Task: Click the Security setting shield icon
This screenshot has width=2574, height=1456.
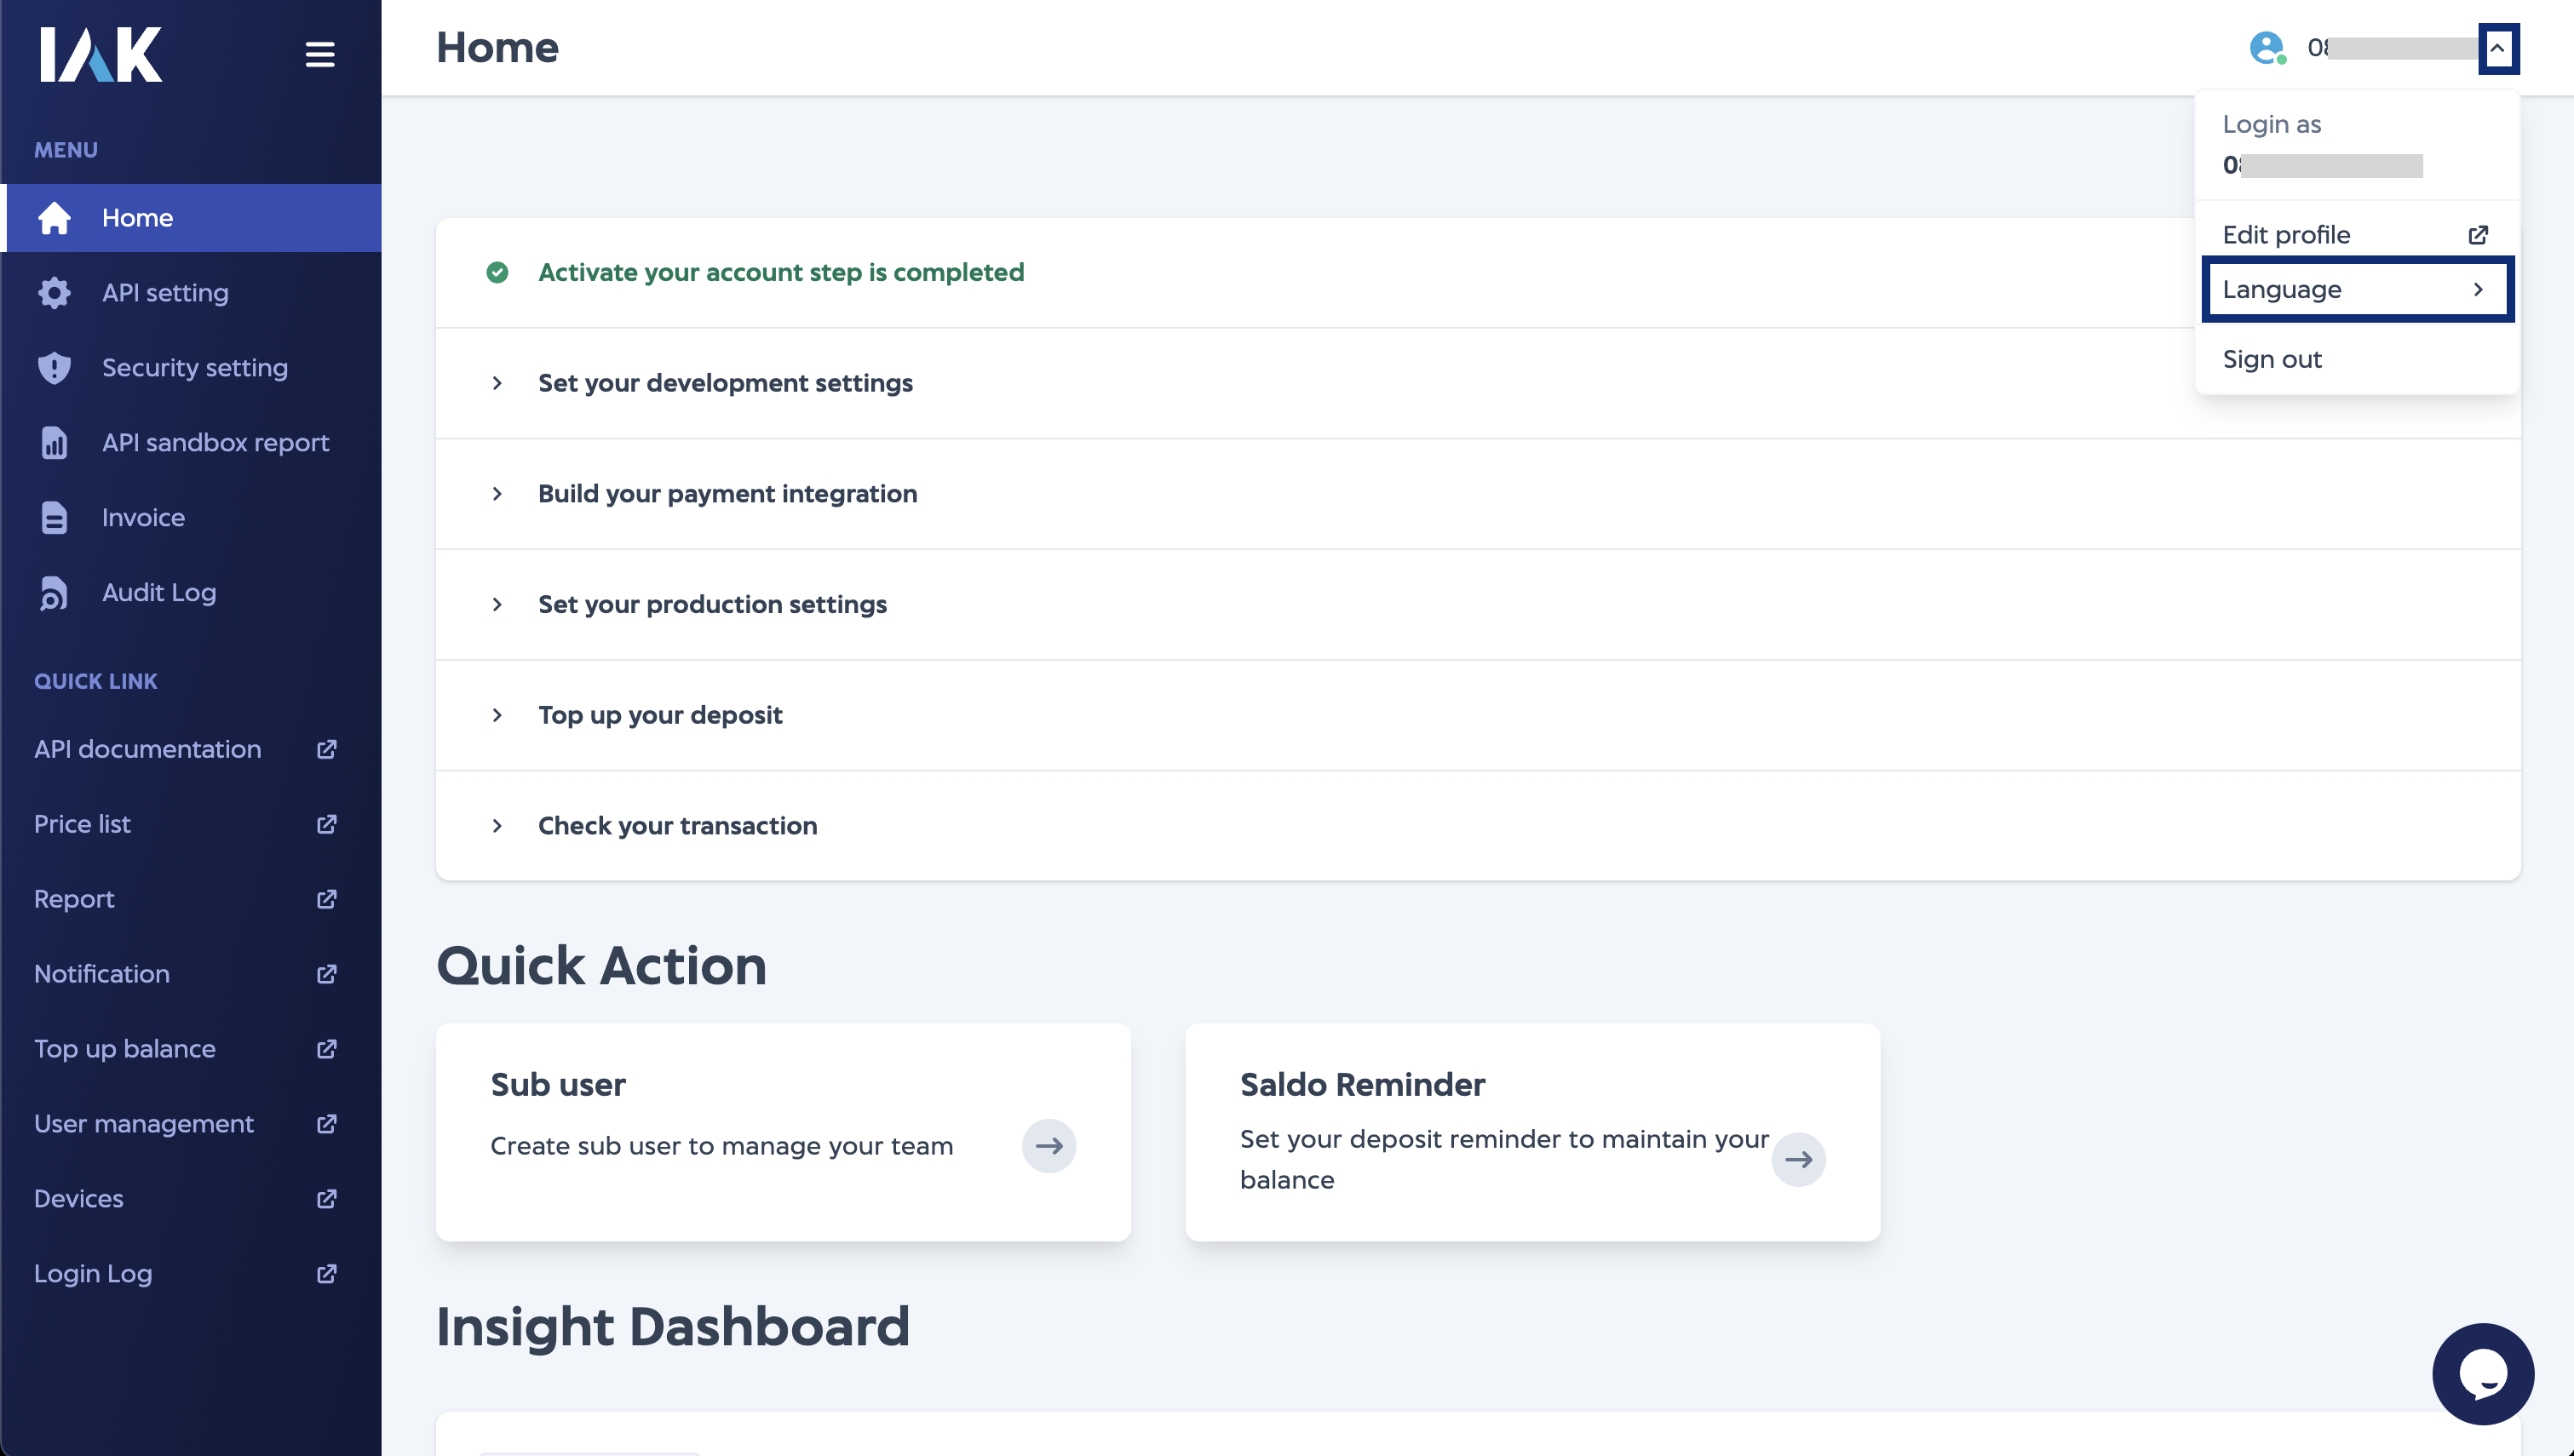Action: 54,368
